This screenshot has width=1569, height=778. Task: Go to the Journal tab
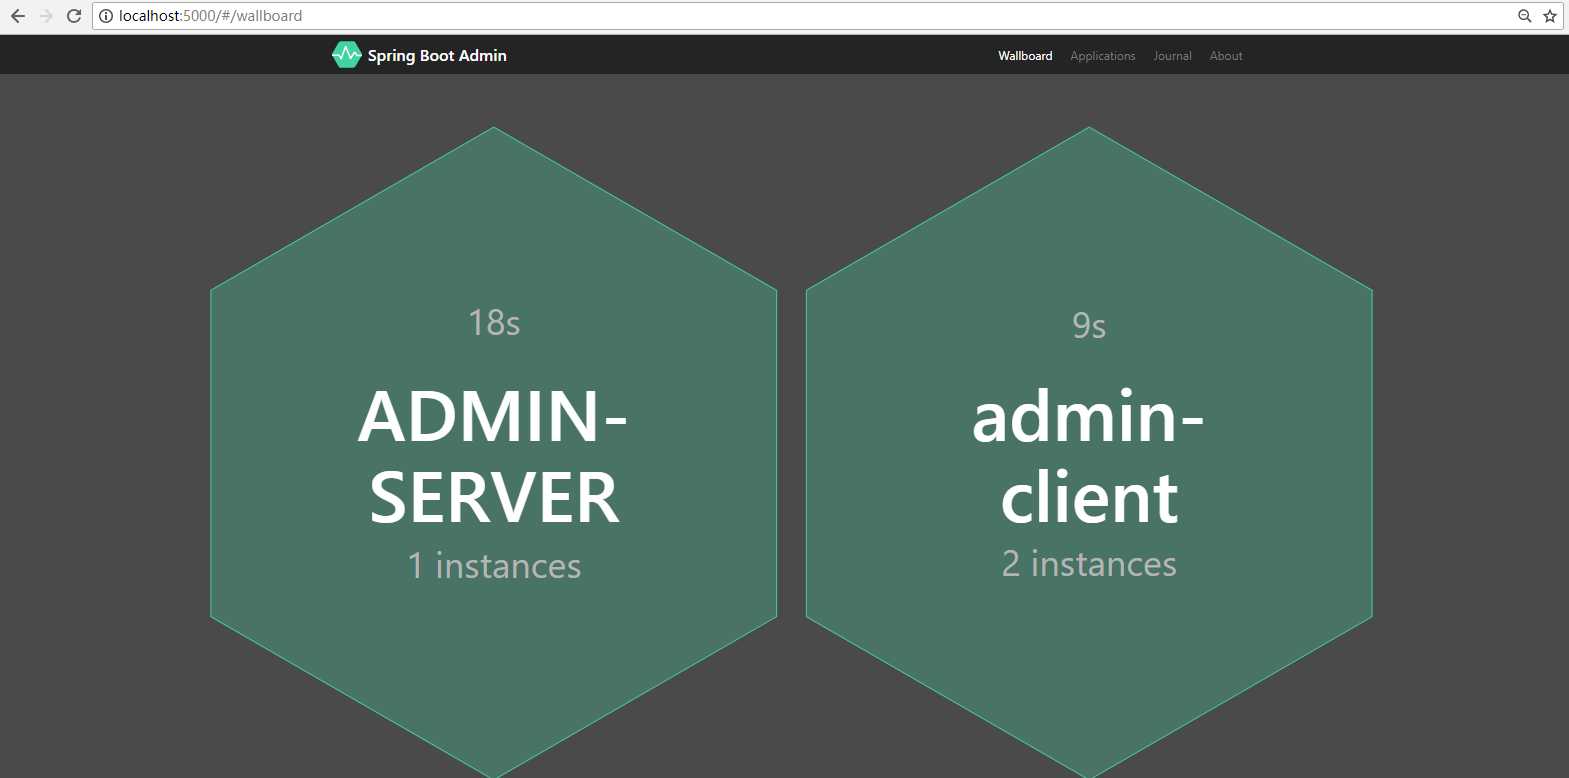click(x=1172, y=56)
